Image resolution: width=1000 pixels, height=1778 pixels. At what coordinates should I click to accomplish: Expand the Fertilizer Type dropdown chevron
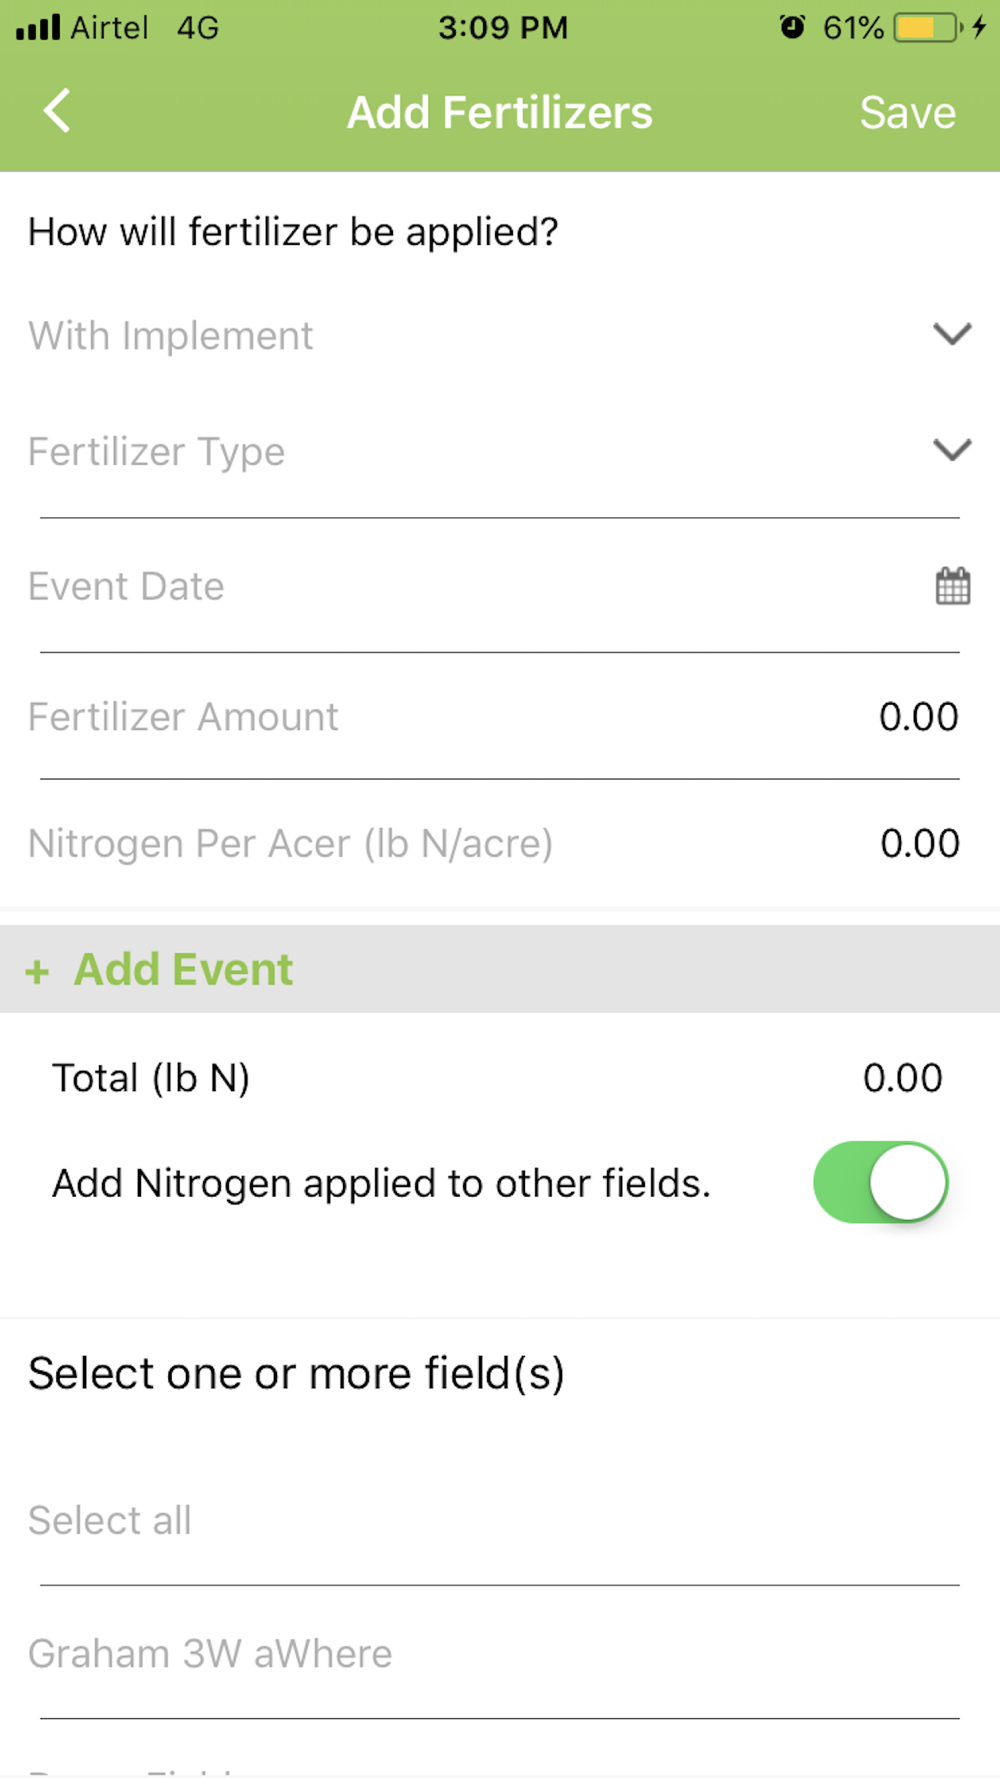tap(952, 450)
